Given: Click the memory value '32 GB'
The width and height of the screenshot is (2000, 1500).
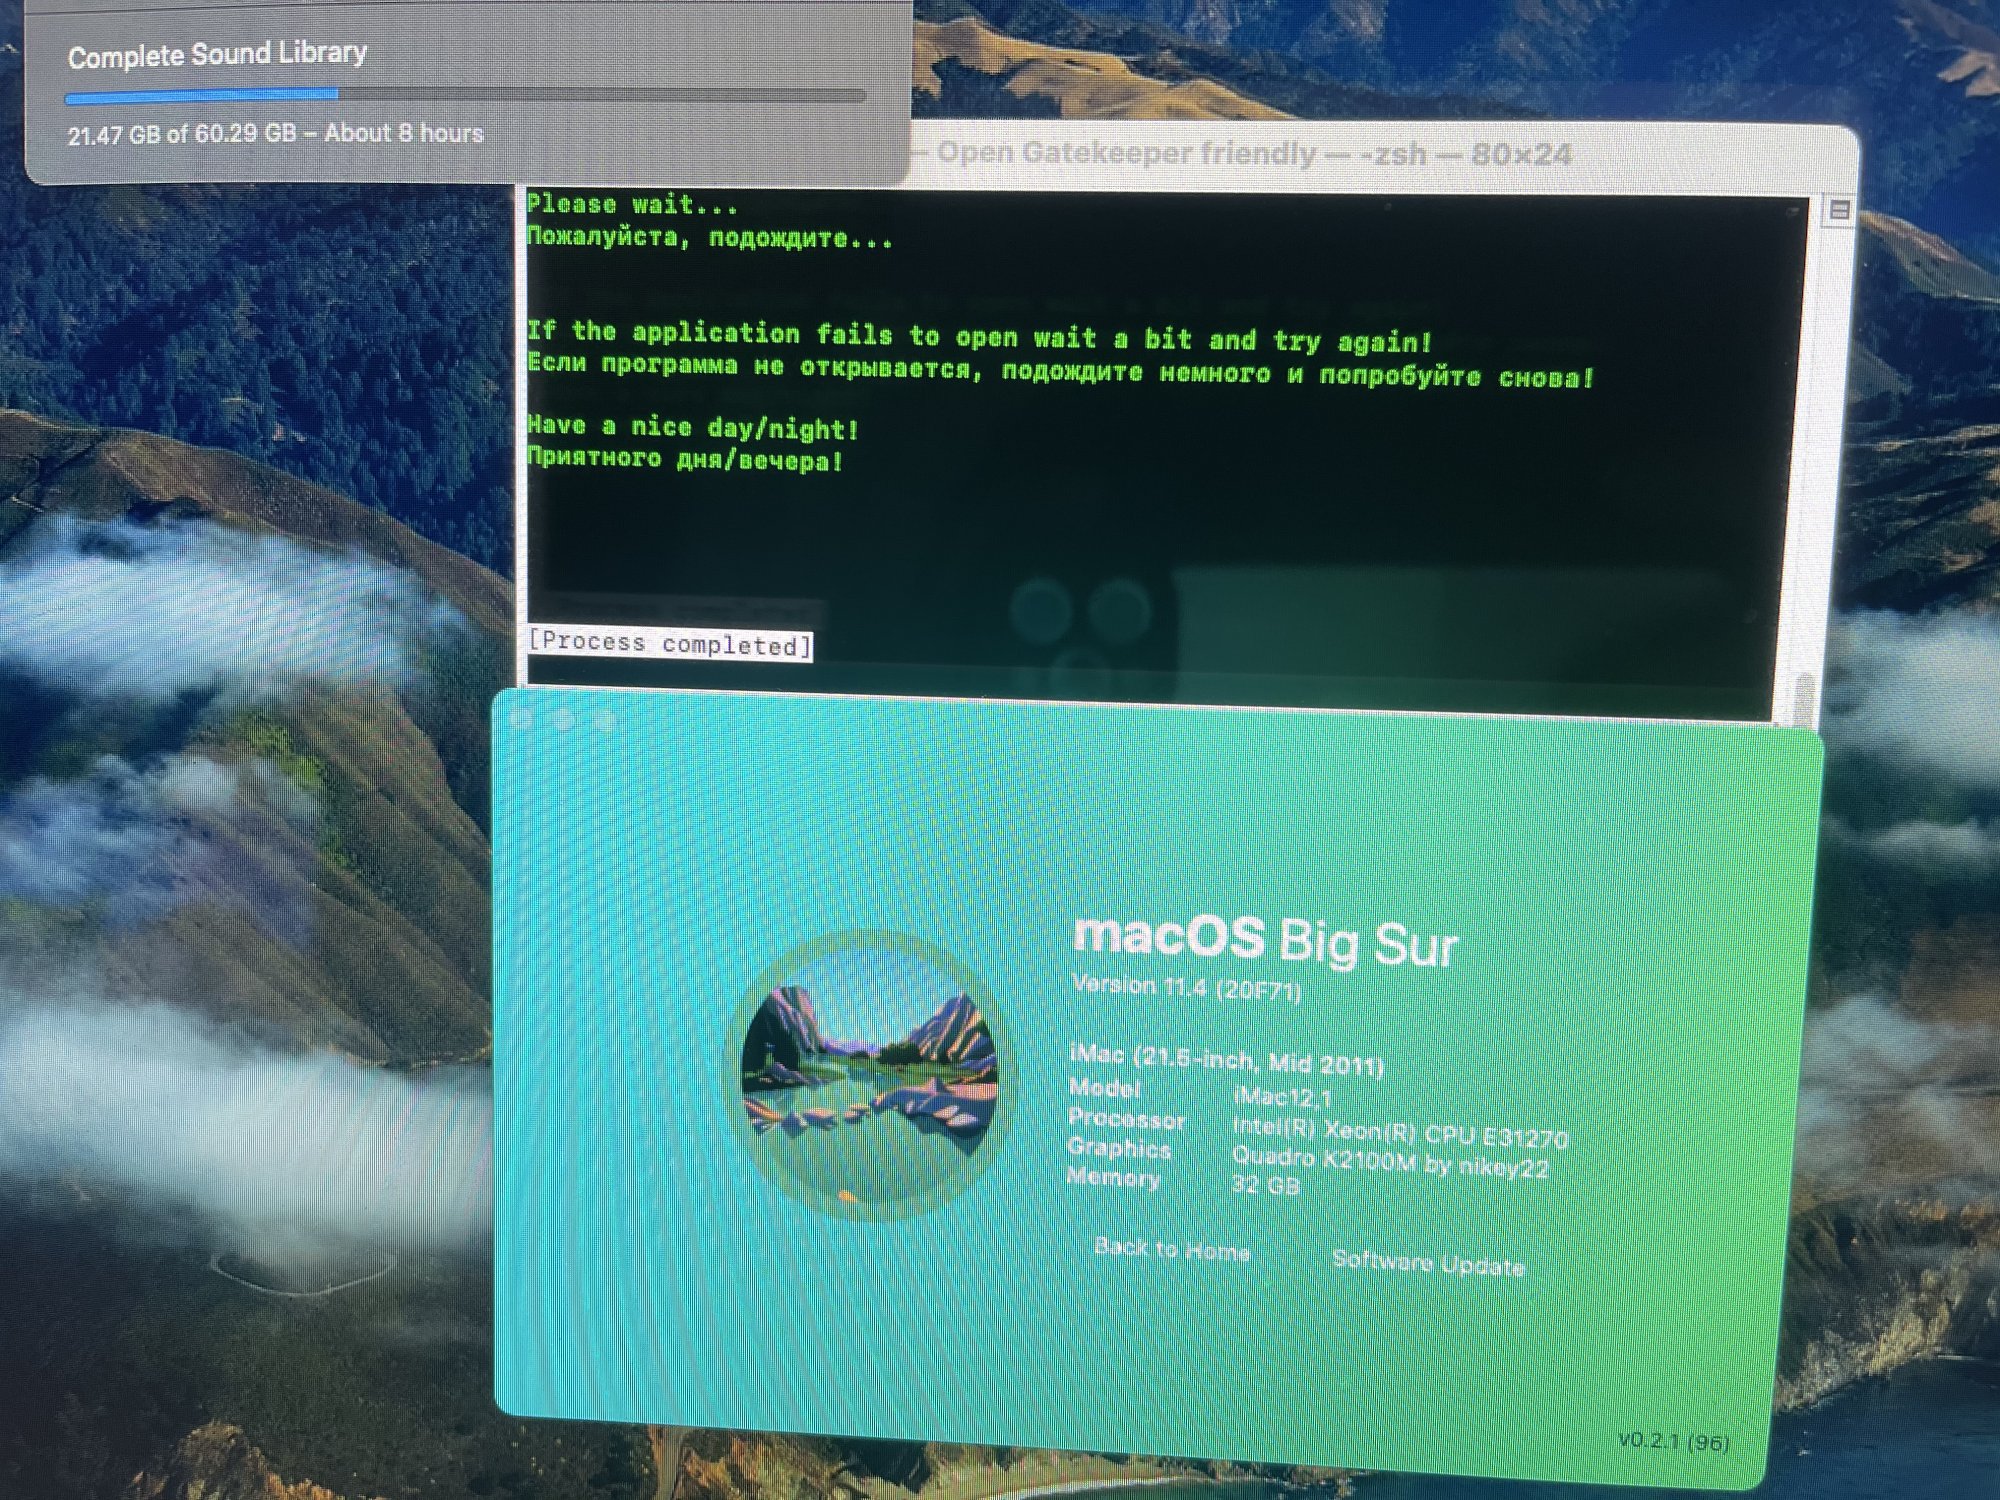Looking at the screenshot, I should (1265, 1185).
